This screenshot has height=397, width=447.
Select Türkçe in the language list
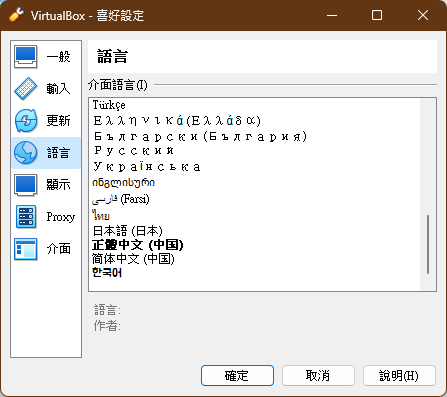(x=109, y=105)
